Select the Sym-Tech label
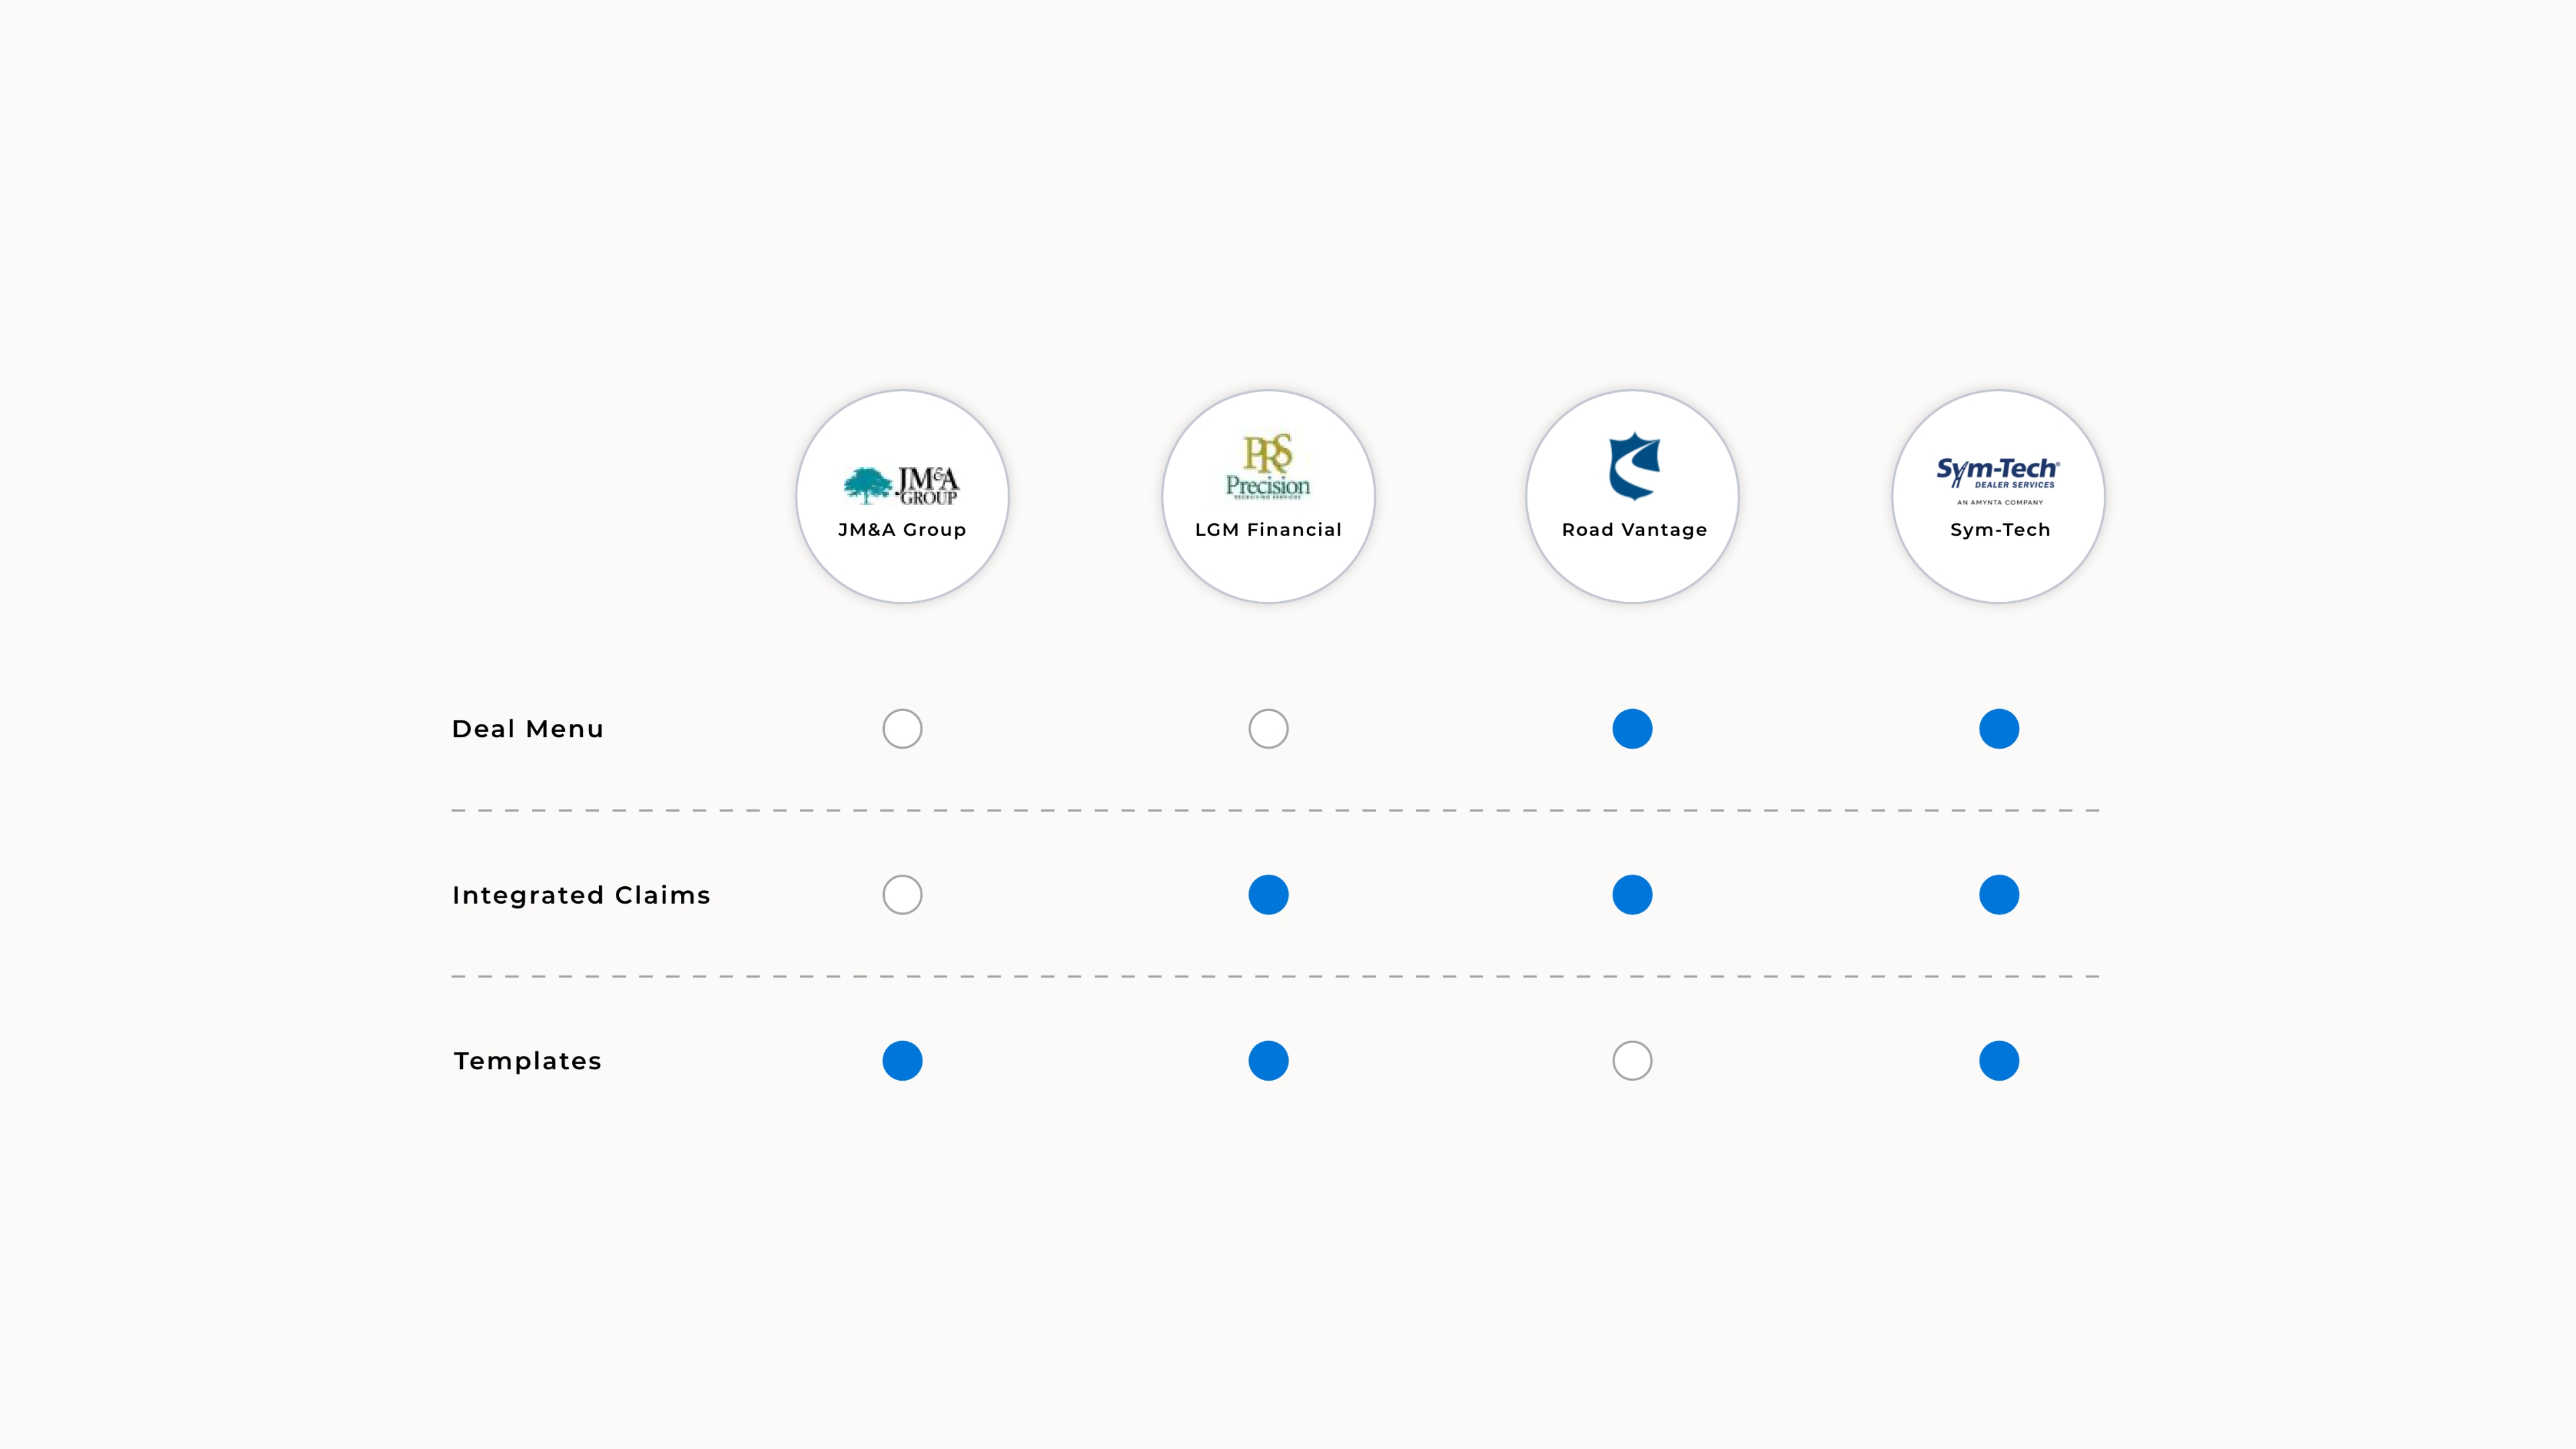Image resolution: width=2576 pixels, height=1449 pixels. [x=2000, y=530]
